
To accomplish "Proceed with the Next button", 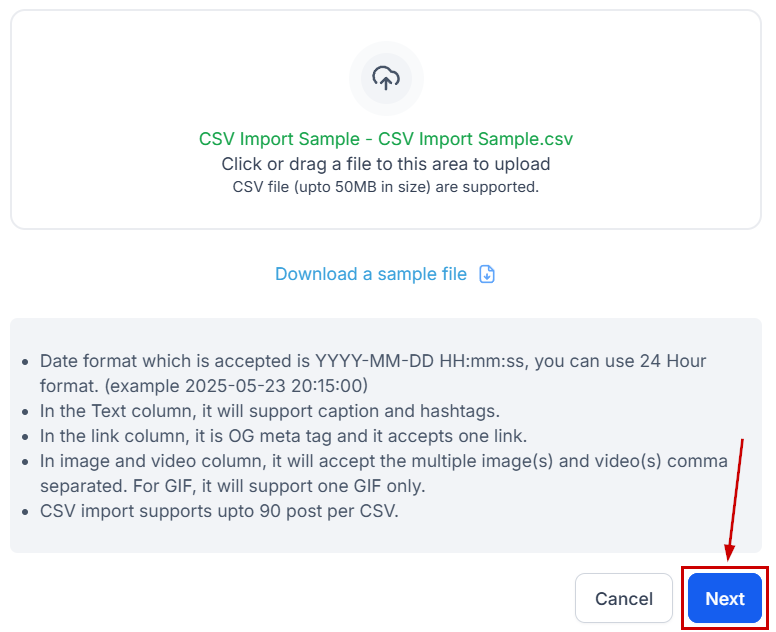I will point(724,599).
